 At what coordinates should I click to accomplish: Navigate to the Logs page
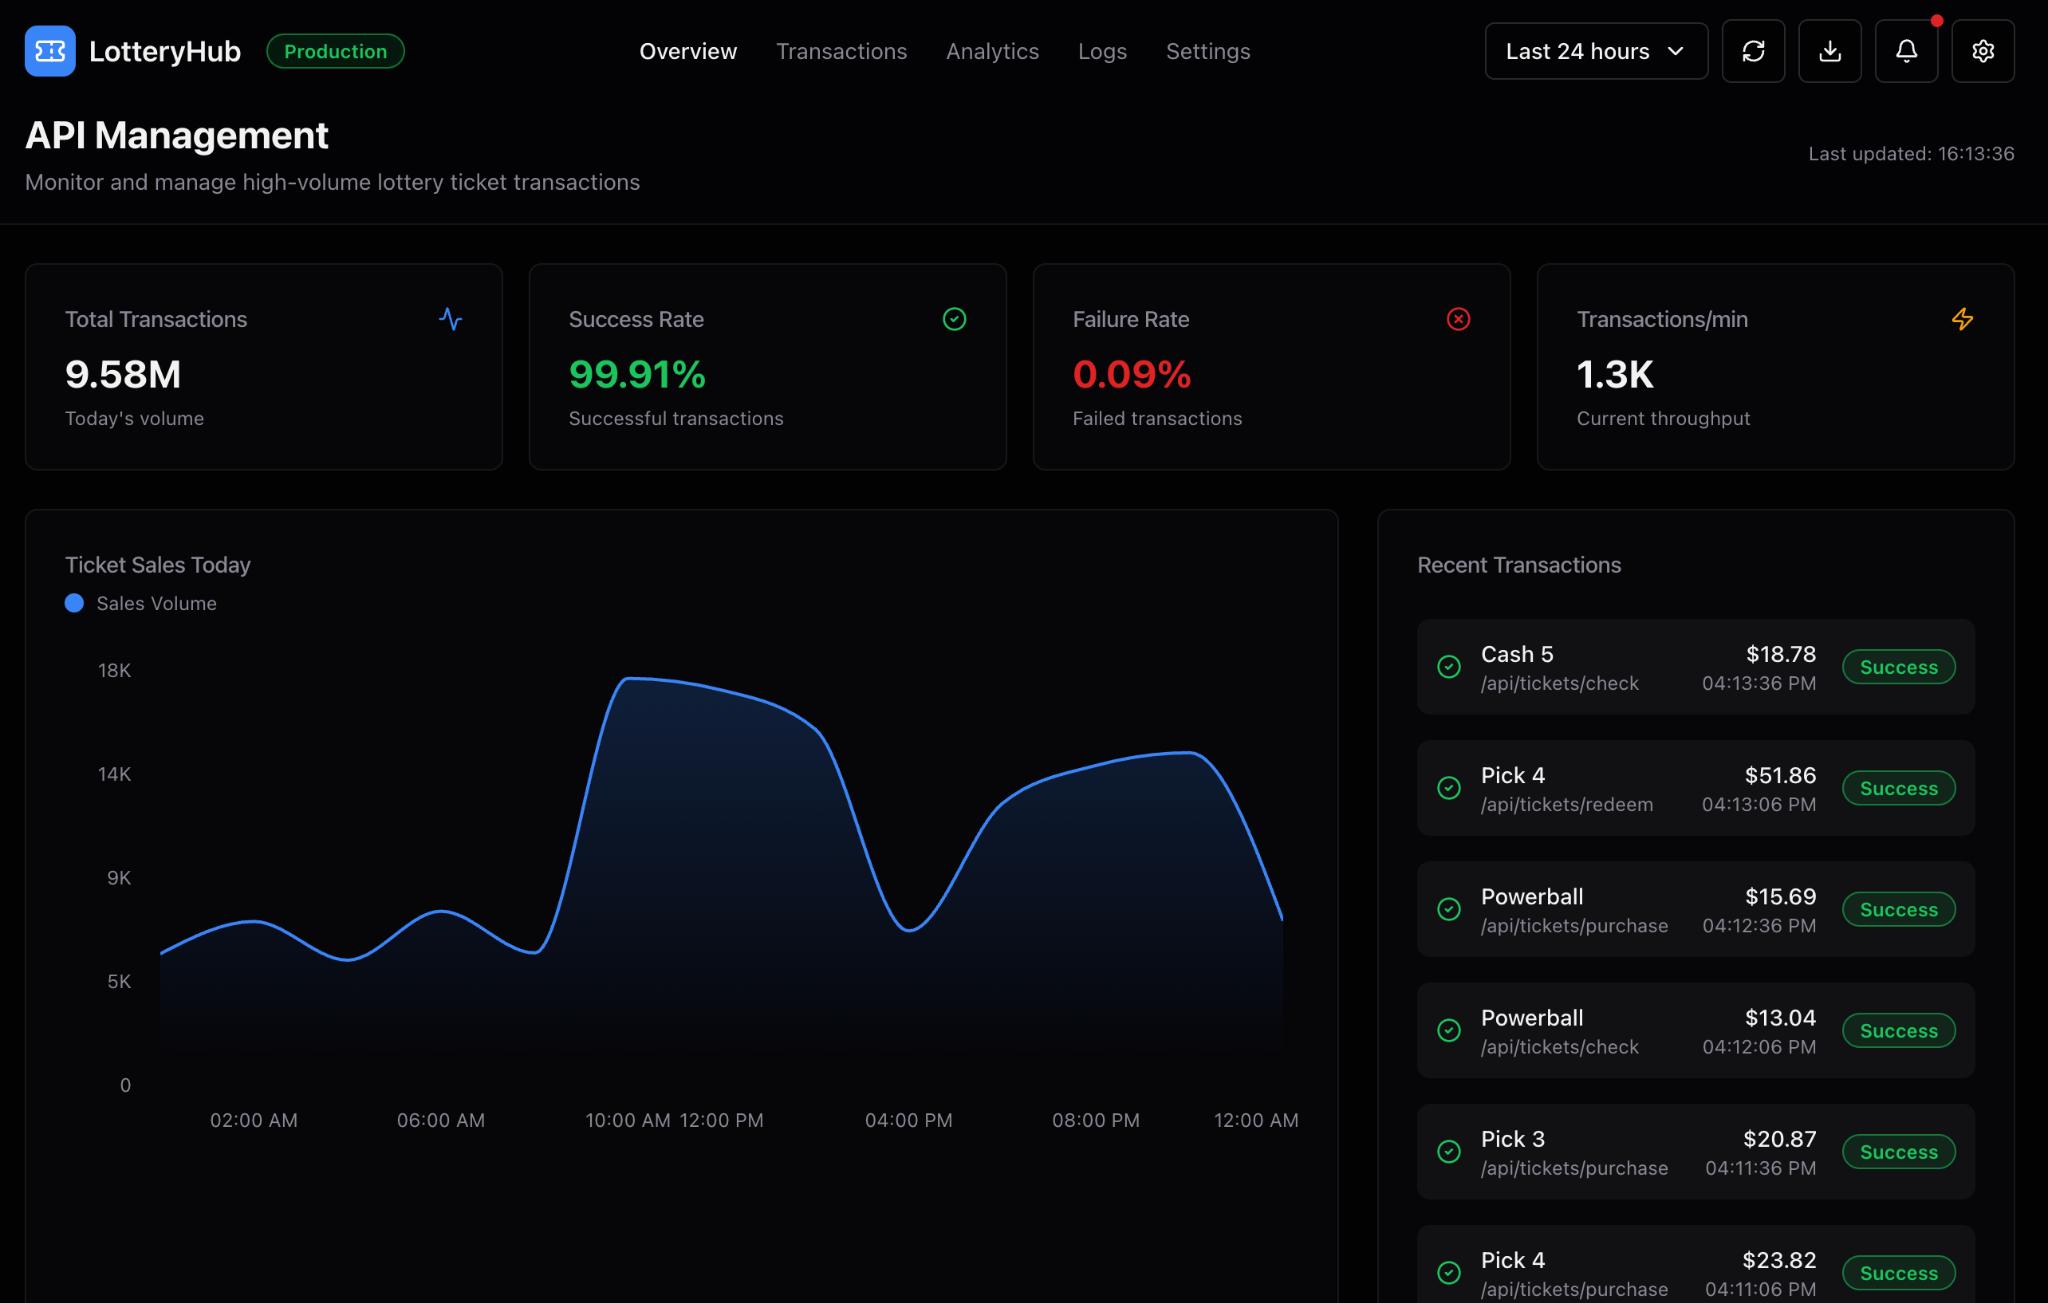1102,51
